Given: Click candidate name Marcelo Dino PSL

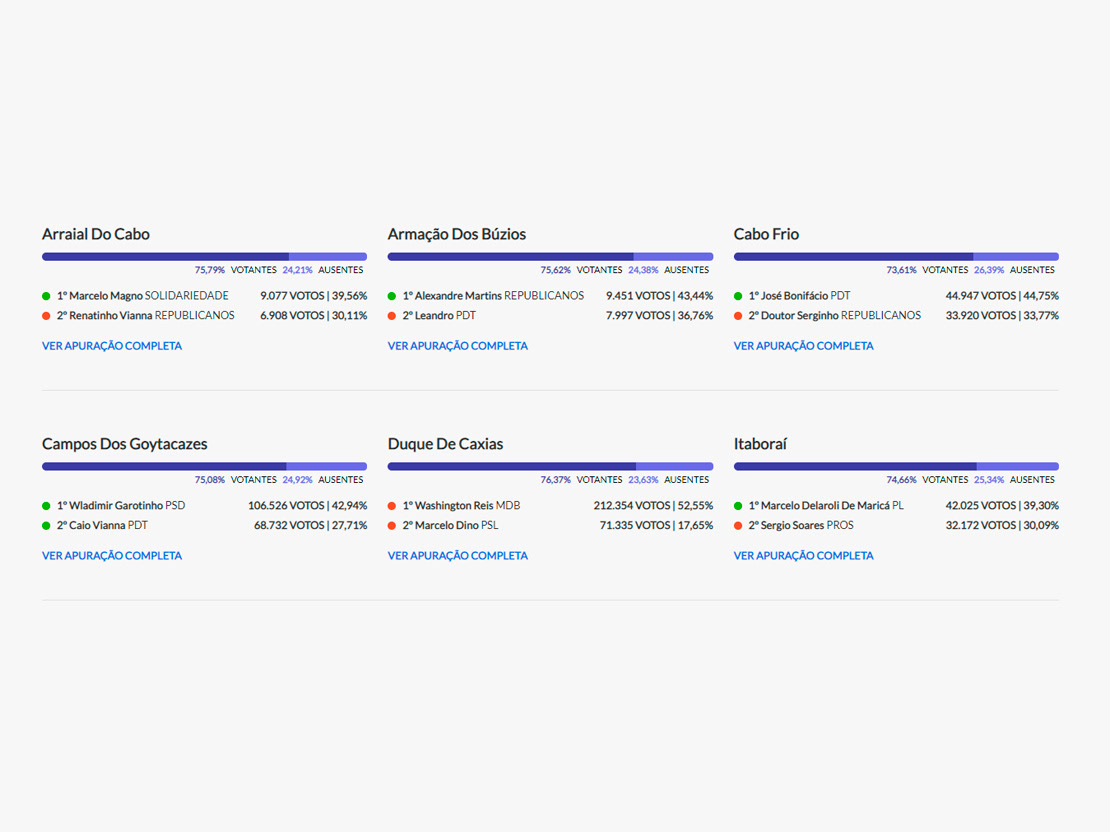Looking at the screenshot, I should [x=450, y=525].
